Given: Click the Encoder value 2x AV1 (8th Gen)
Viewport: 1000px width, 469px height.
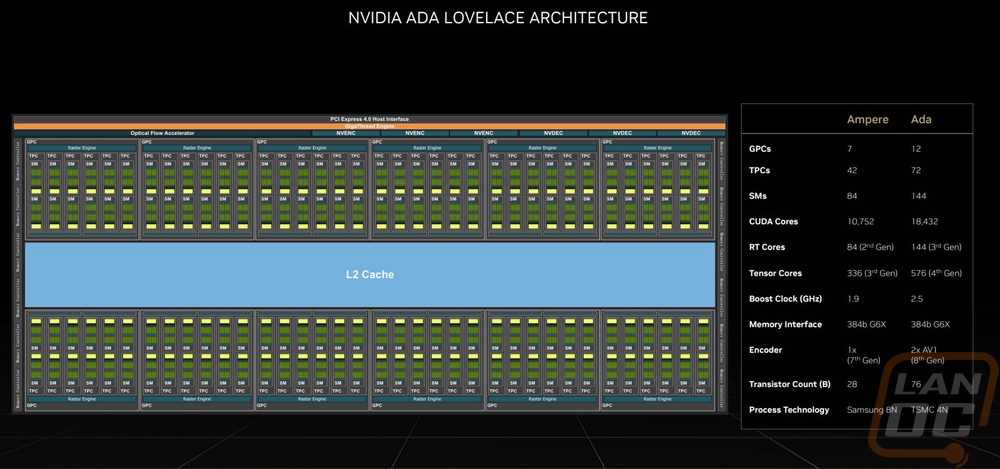Looking at the screenshot, I should (x=929, y=355).
